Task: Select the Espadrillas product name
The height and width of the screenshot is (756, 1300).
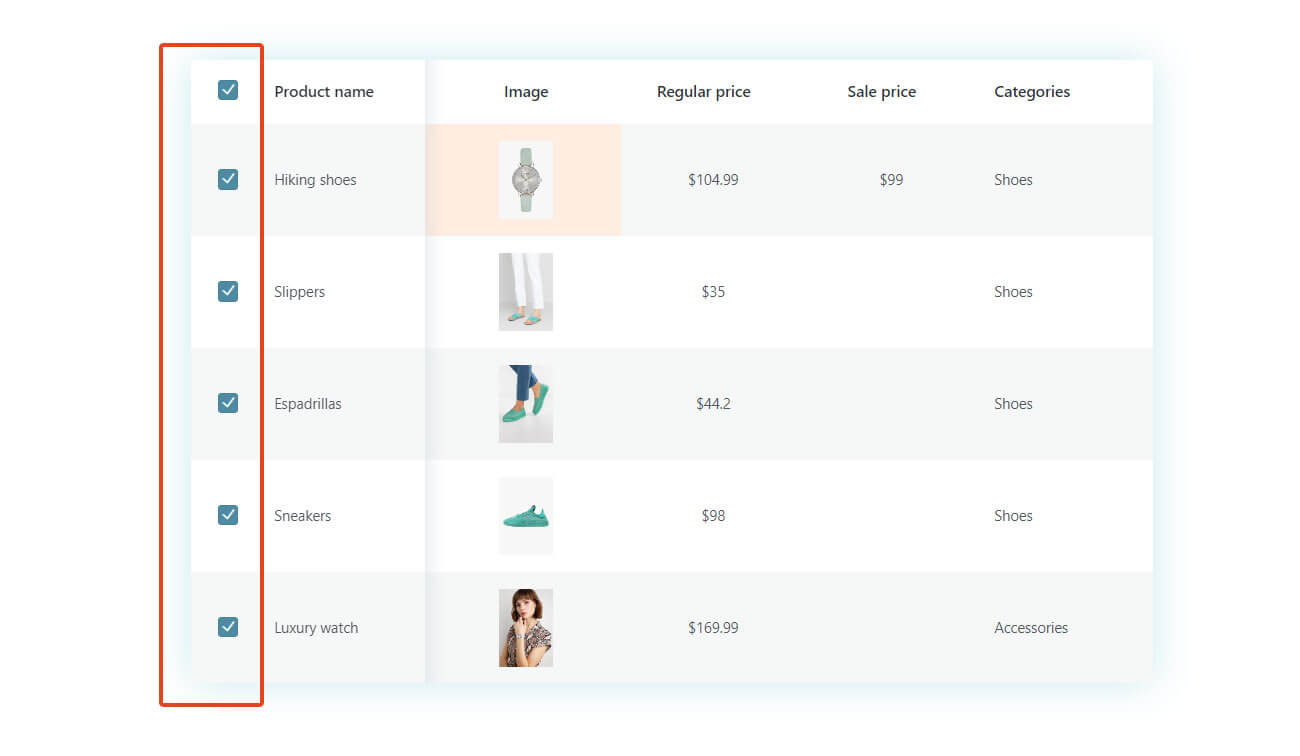Action: [x=308, y=404]
